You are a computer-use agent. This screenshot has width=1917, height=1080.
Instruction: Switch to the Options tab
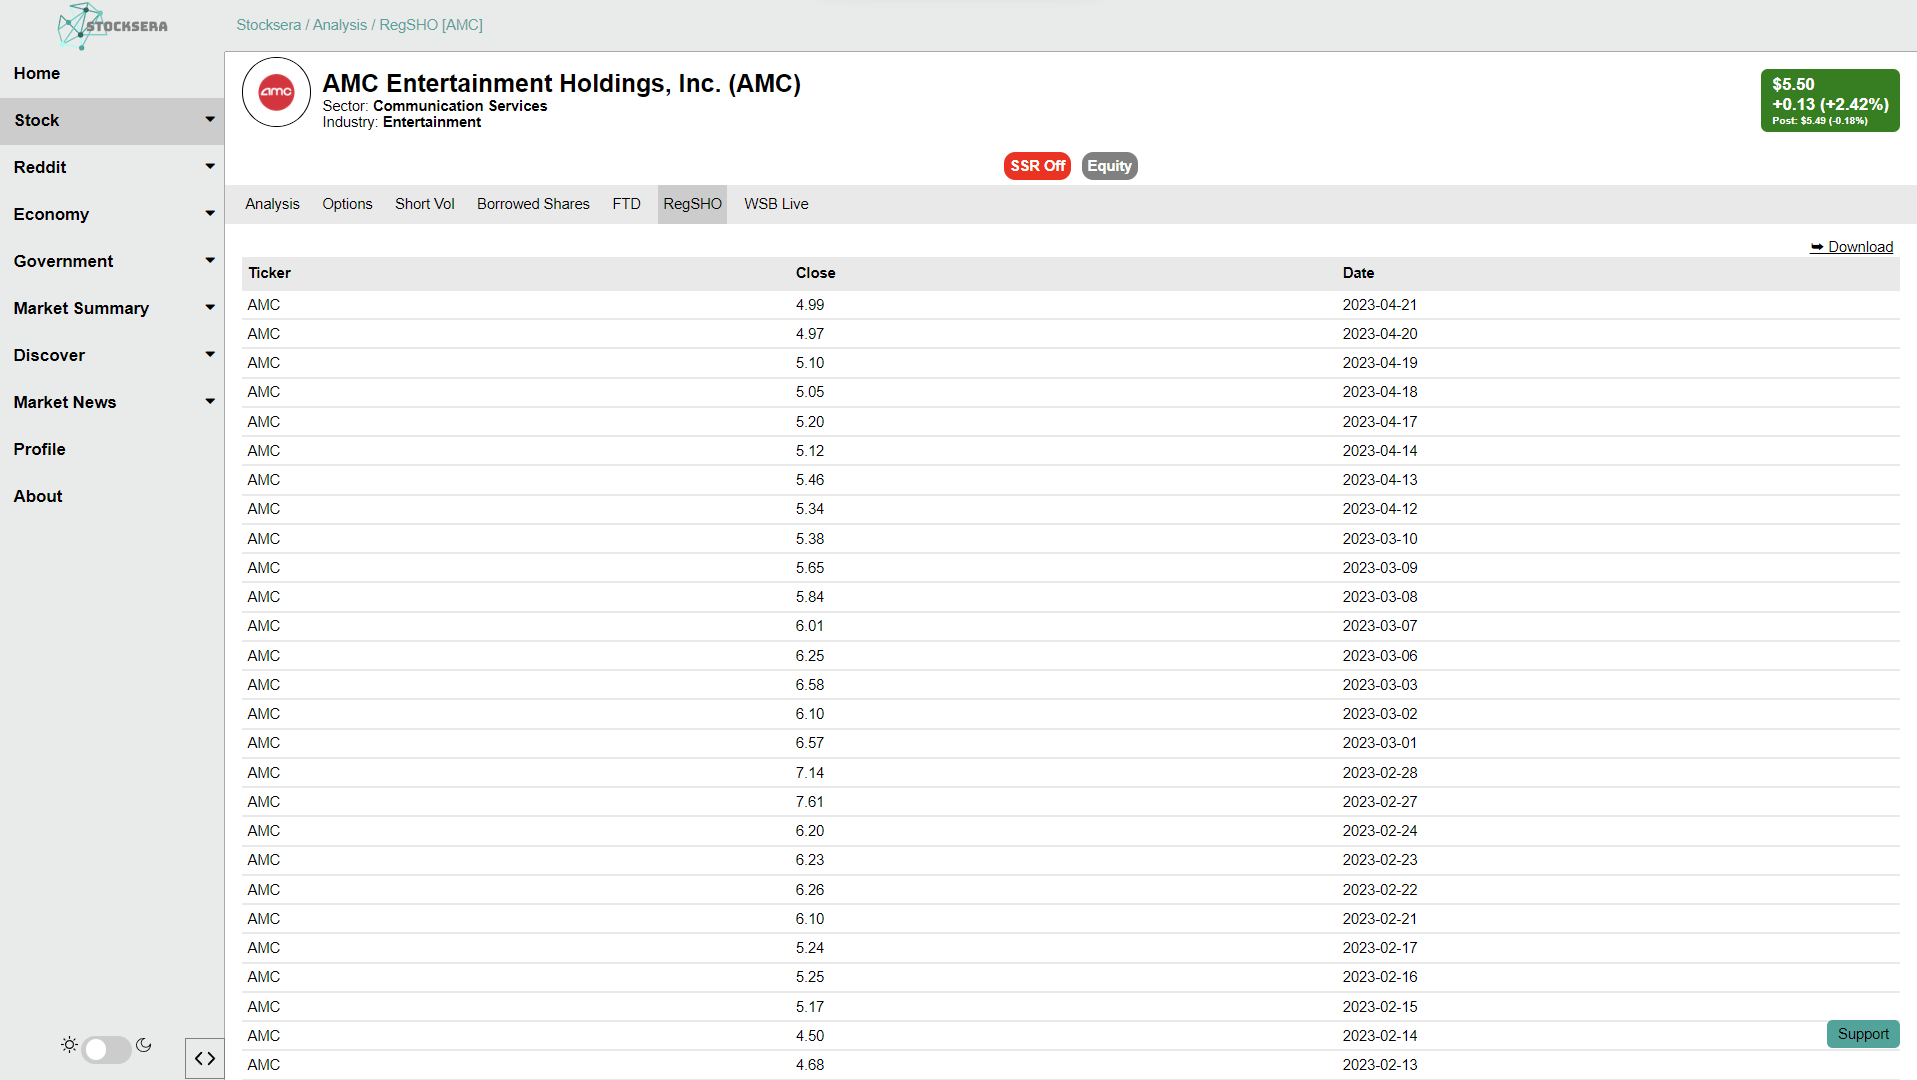pos(347,204)
